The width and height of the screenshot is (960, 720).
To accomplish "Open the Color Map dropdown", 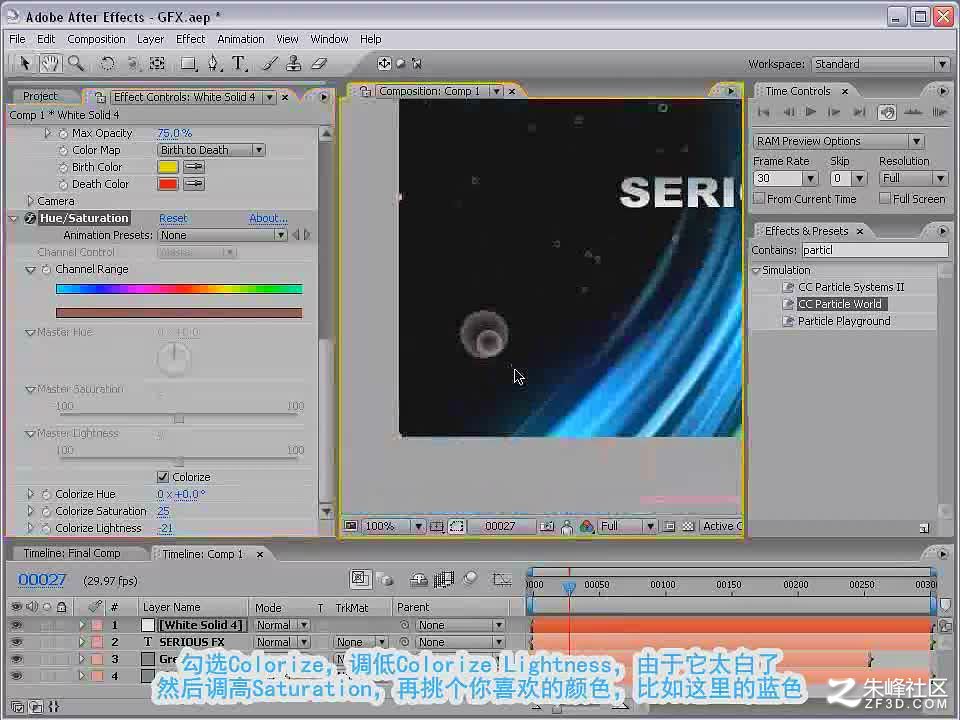I will pos(211,150).
